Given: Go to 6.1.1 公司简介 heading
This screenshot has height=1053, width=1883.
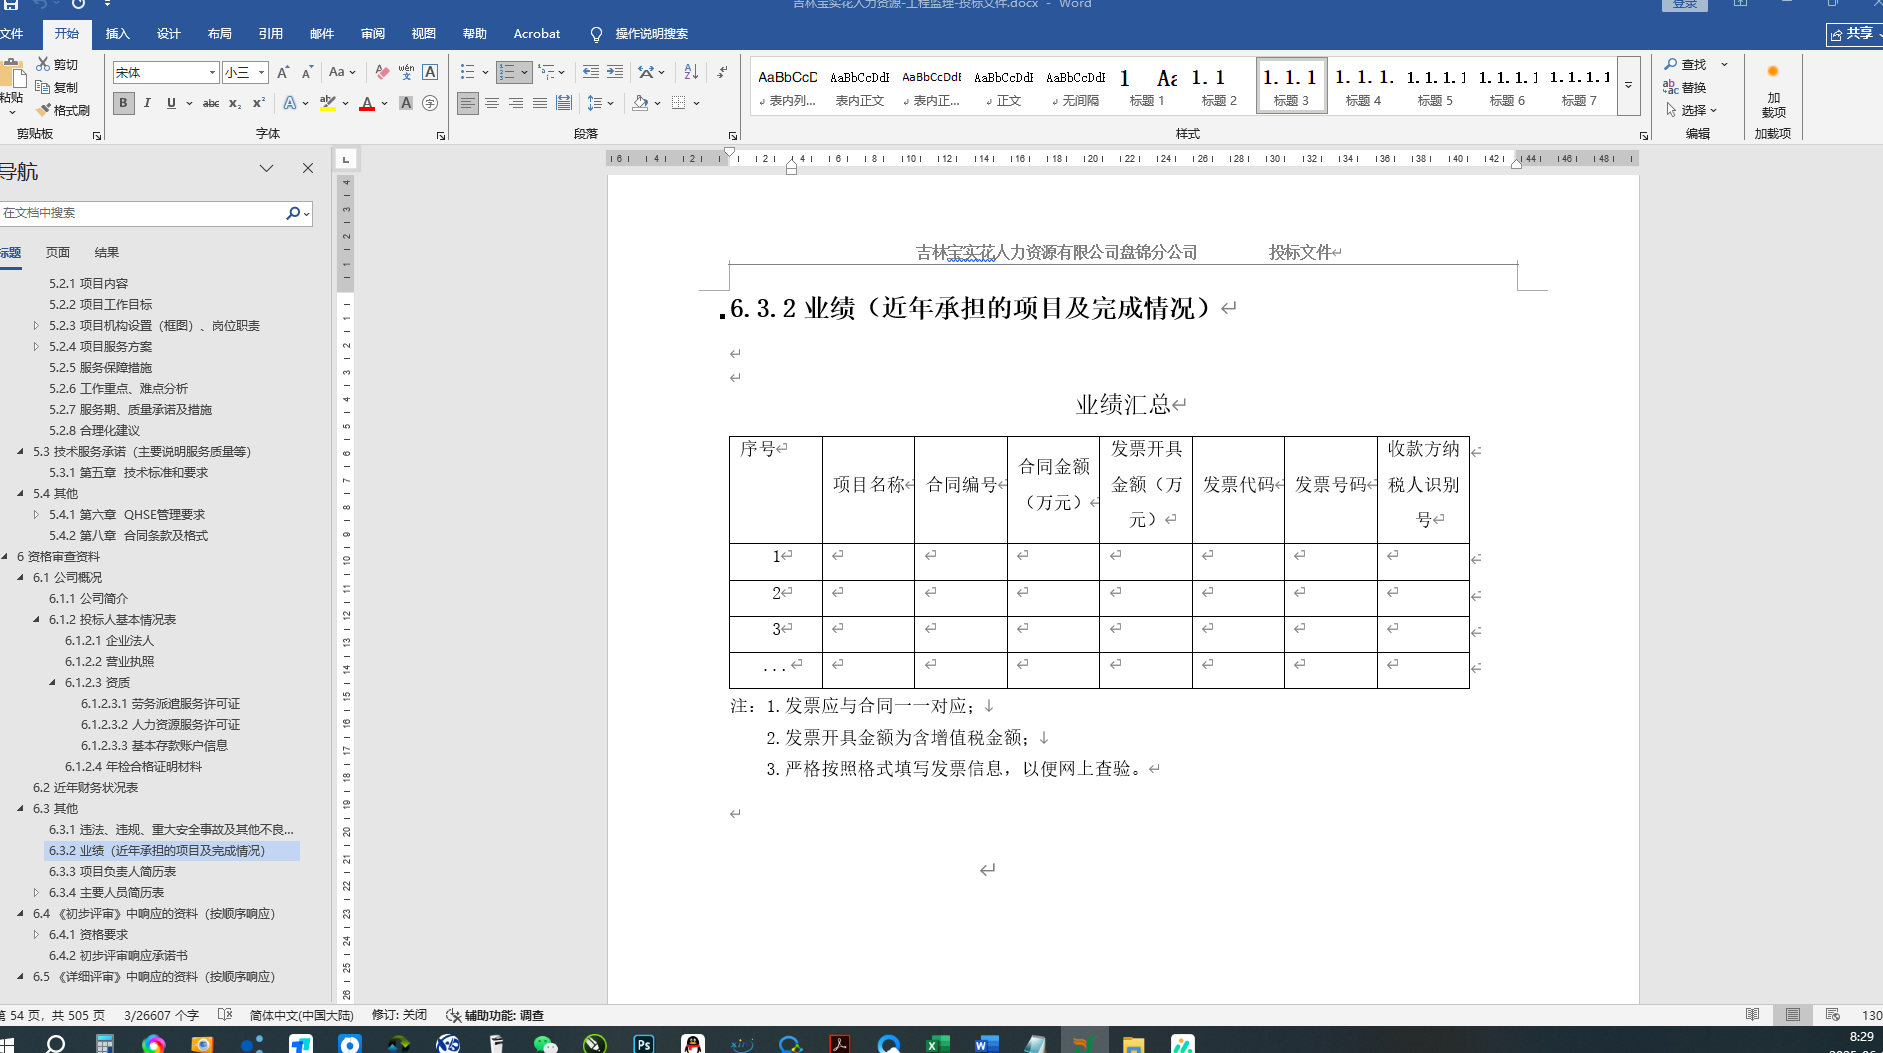Looking at the screenshot, I should 88,598.
